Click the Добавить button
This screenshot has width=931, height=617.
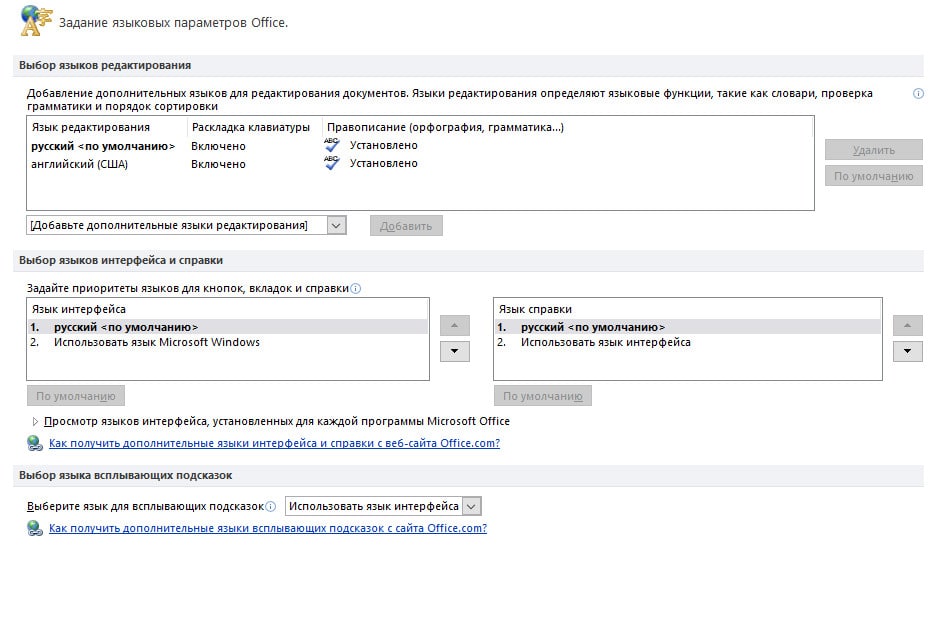click(406, 226)
